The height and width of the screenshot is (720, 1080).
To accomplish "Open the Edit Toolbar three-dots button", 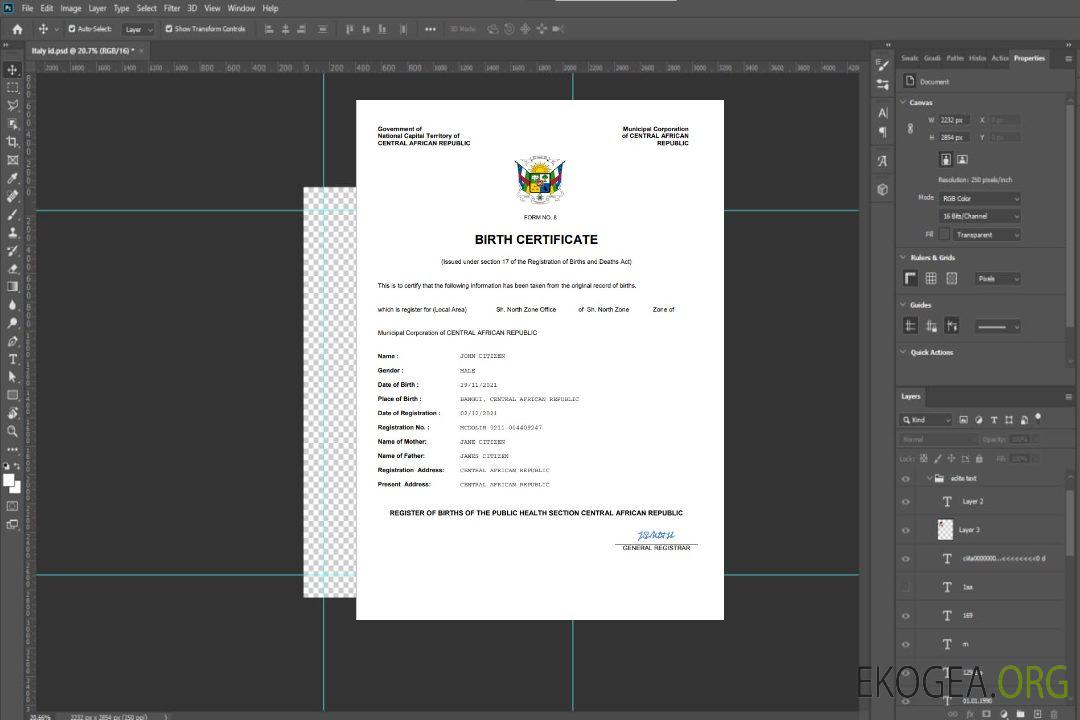I will (x=12, y=449).
